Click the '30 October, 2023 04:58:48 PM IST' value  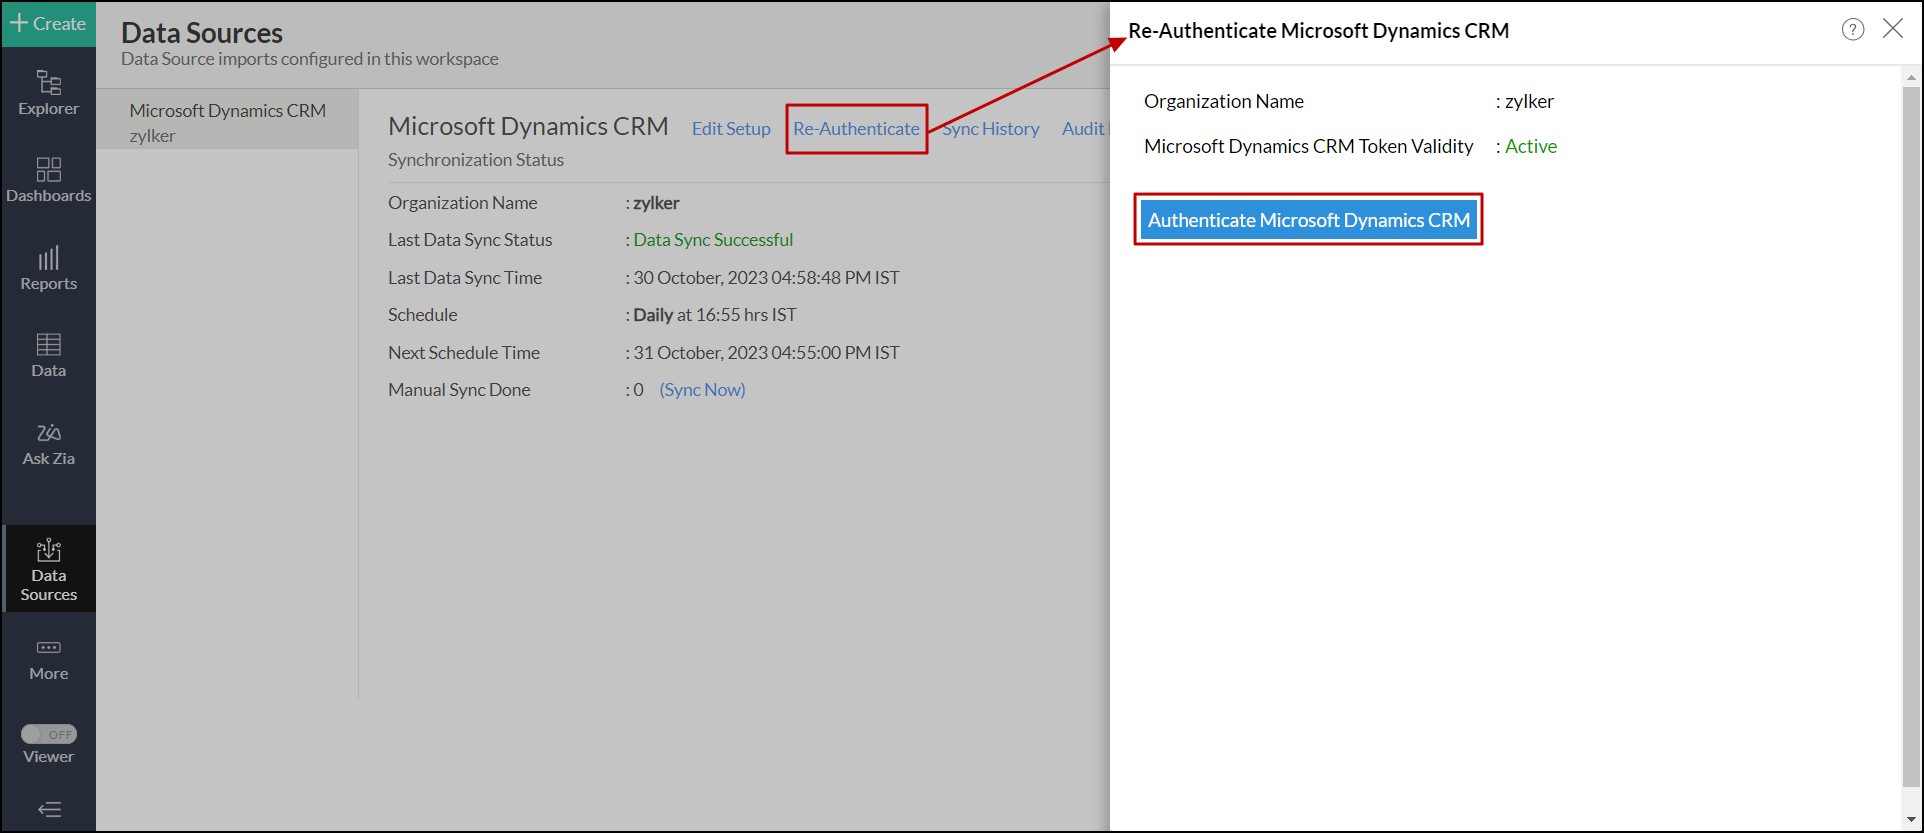click(766, 278)
